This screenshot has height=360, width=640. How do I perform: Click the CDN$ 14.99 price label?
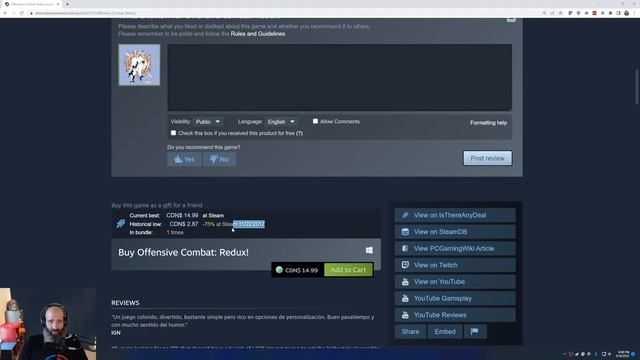301,270
